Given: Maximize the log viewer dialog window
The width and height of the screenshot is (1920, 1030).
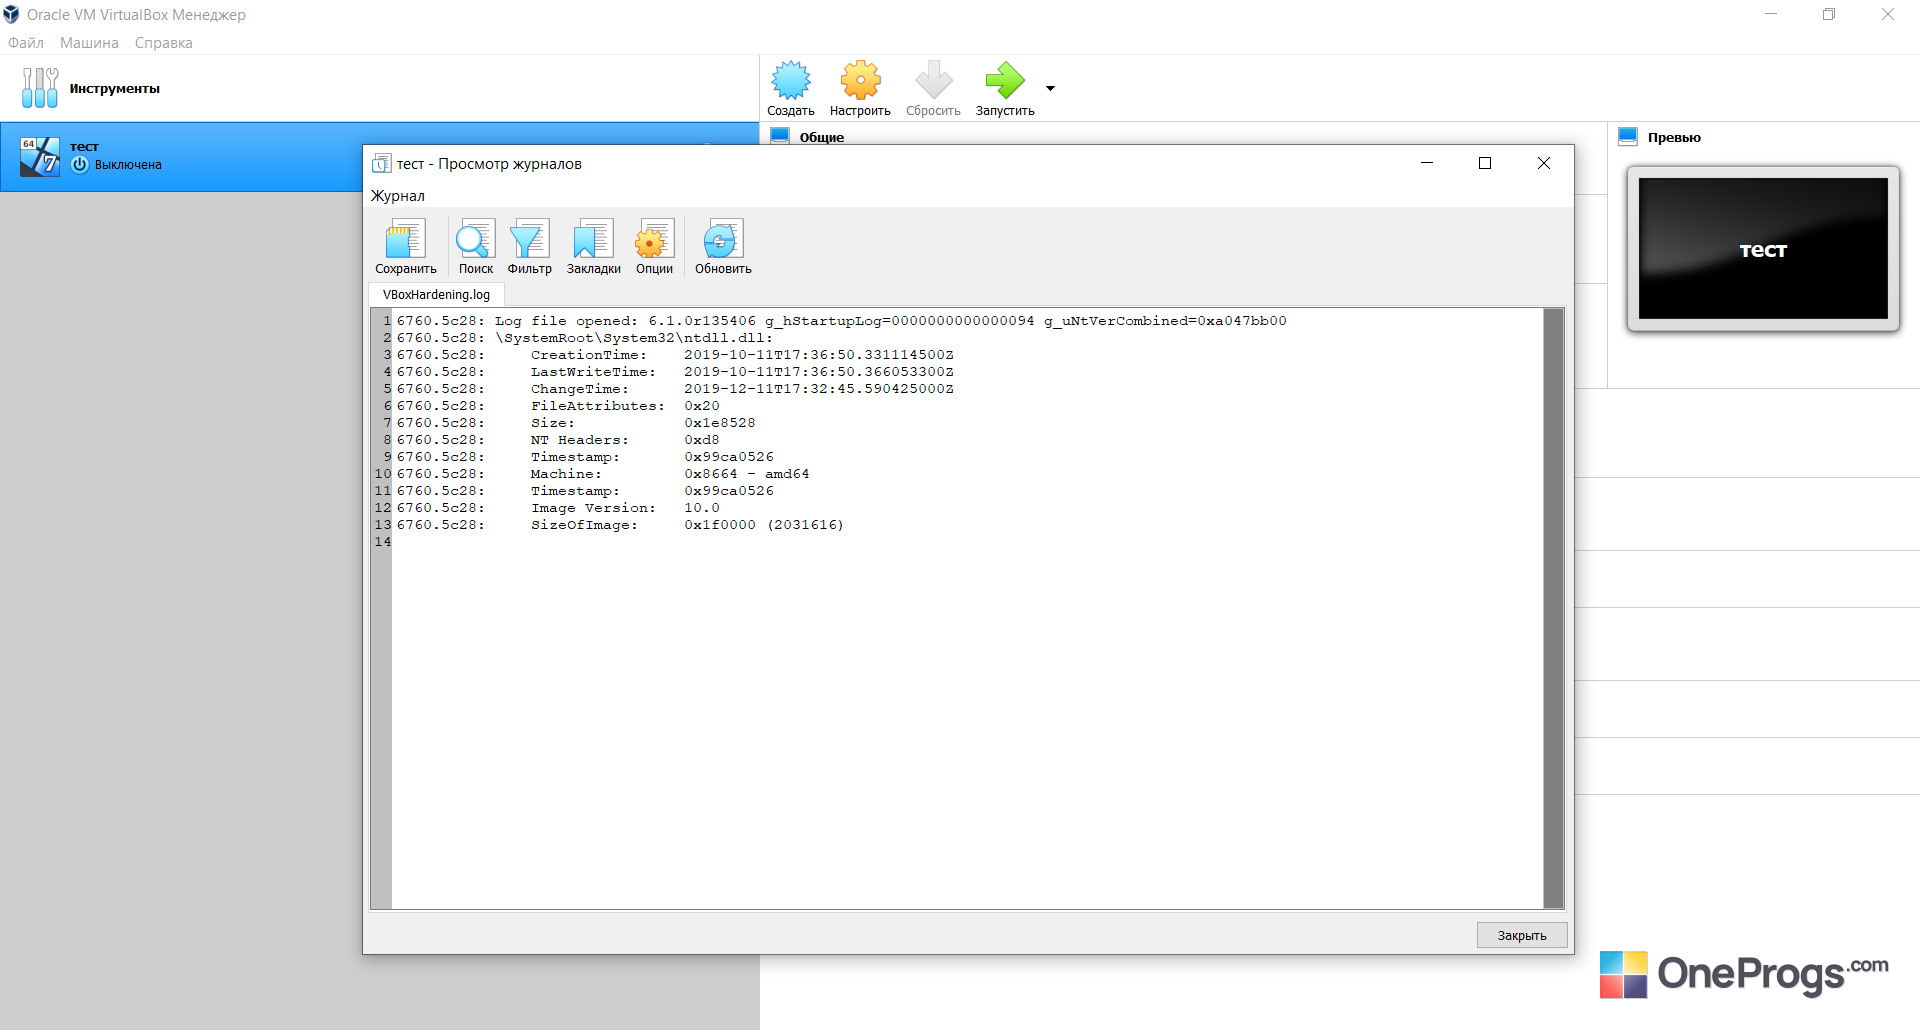Looking at the screenshot, I should [x=1485, y=163].
